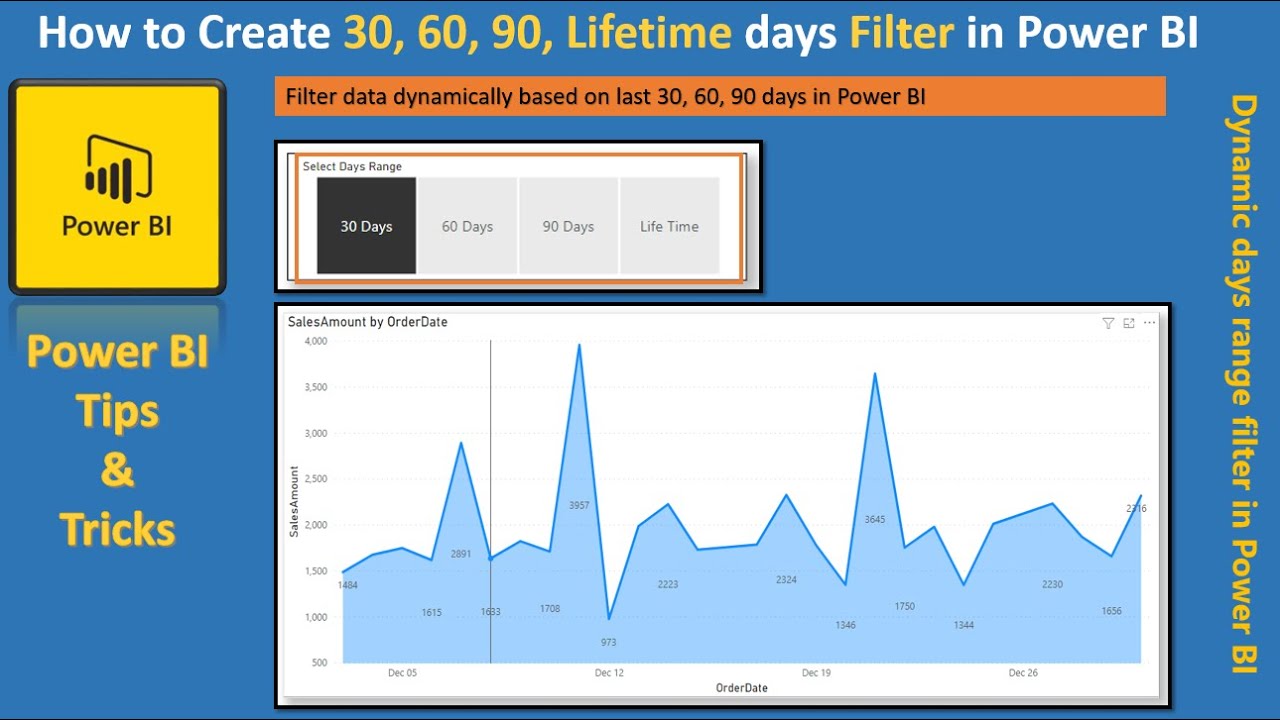Click the 973 data label
This screenshot has width=1280, height=720.
coord(609,642)
